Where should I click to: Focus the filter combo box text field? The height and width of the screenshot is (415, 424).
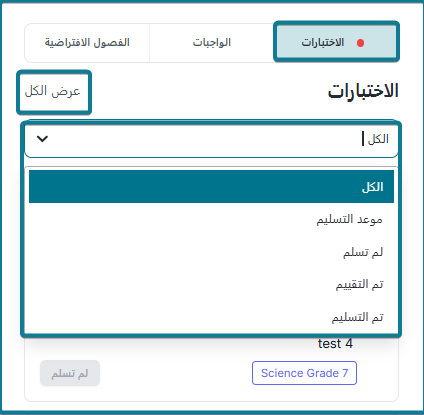click(x=211, y=139)
